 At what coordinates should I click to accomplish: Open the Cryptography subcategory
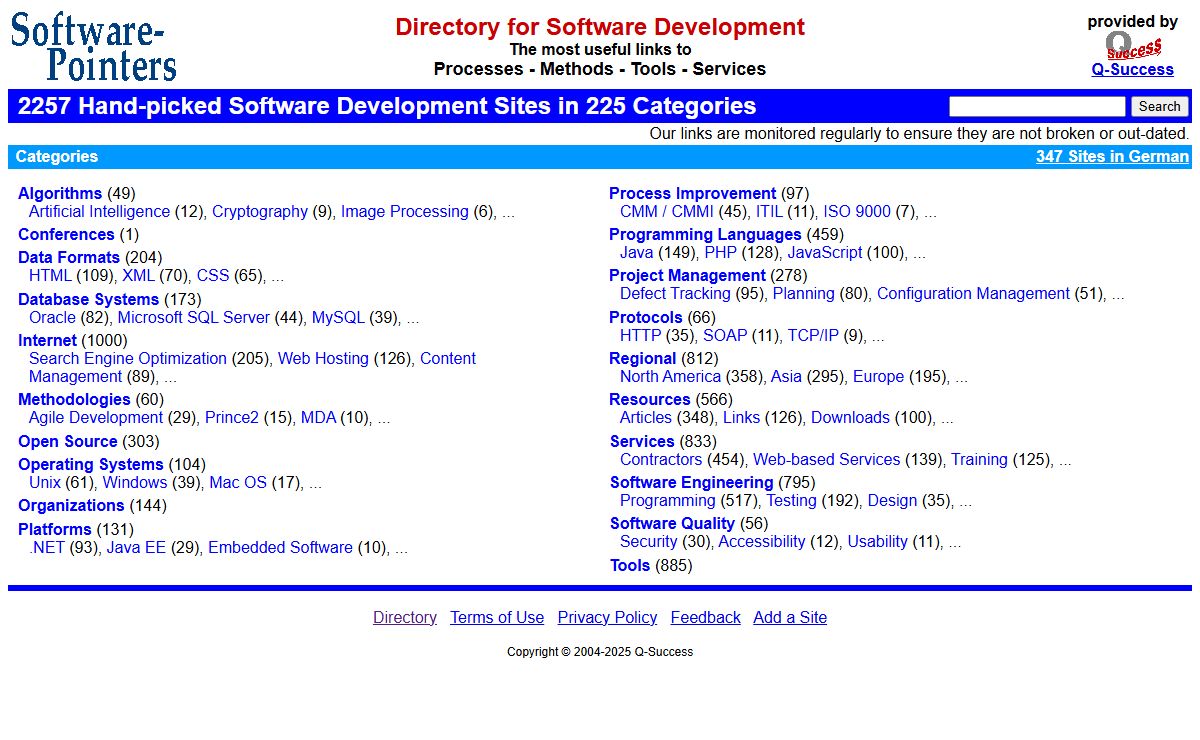(x=260, y=212)
